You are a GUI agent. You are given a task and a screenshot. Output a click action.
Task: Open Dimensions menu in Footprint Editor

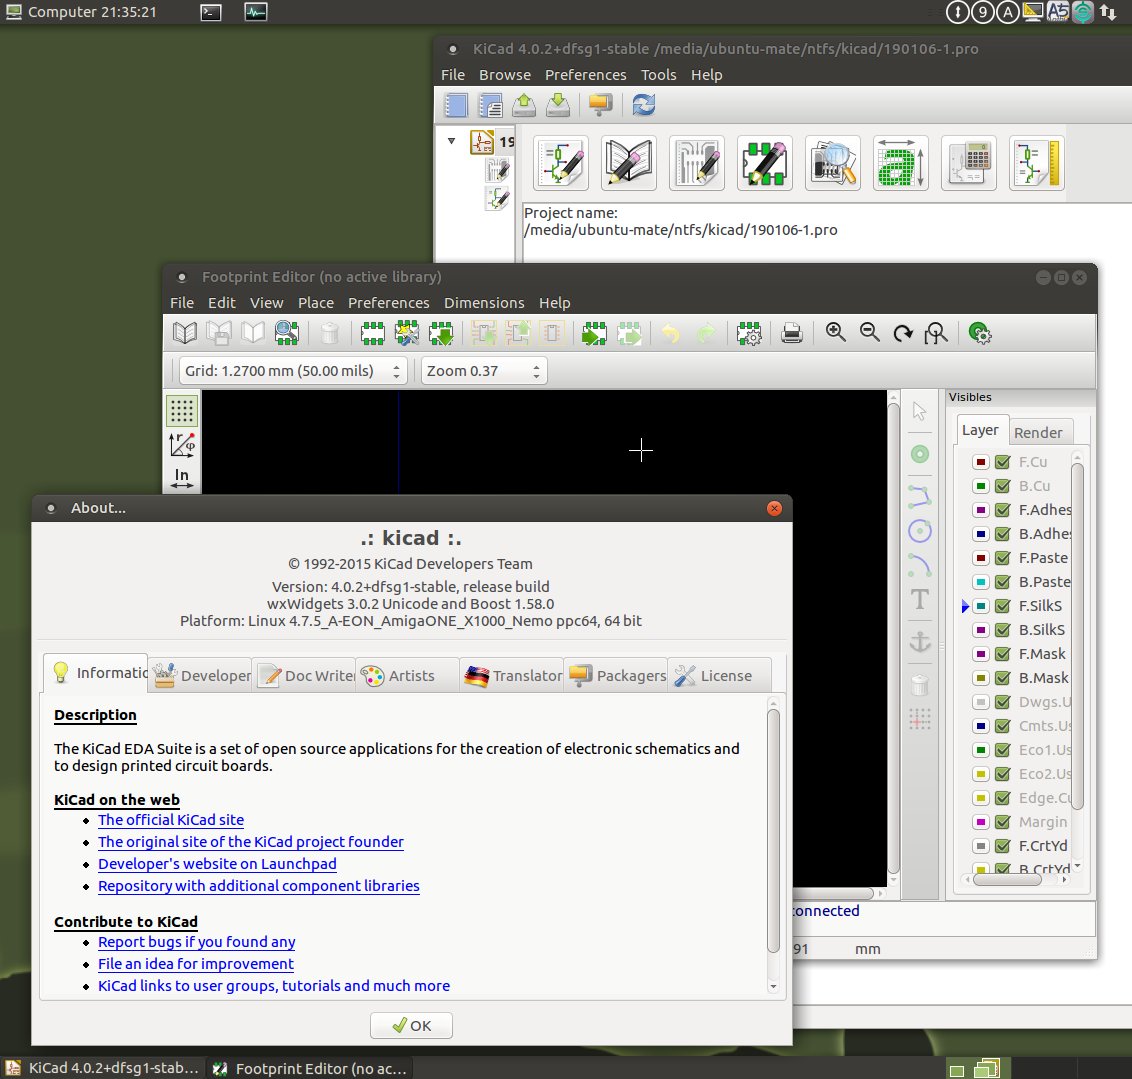[x=484, y=303]
